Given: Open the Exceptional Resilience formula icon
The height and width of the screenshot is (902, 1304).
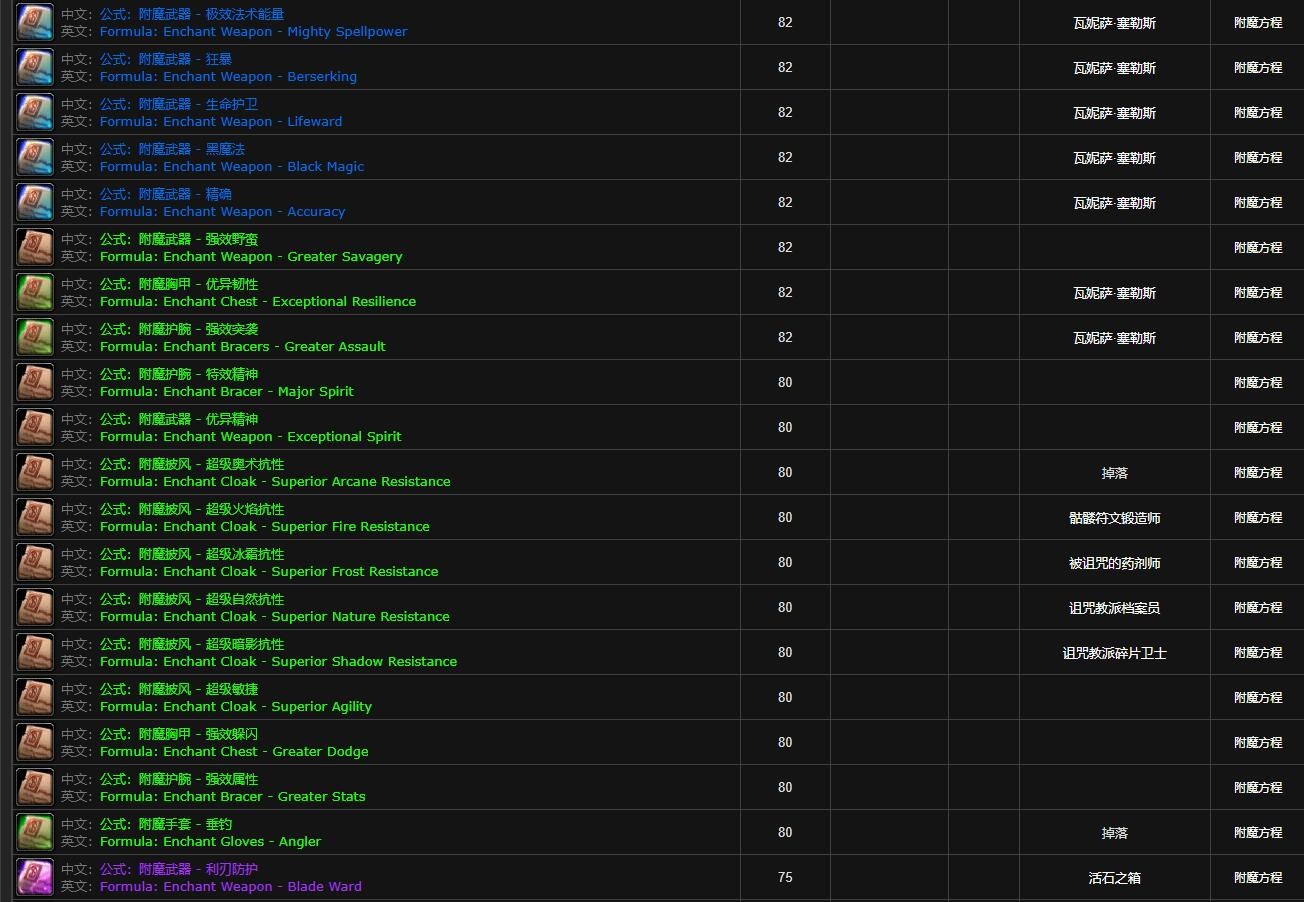Looking at the screenshot, I should pyautogui.click(x=35, y=292).
